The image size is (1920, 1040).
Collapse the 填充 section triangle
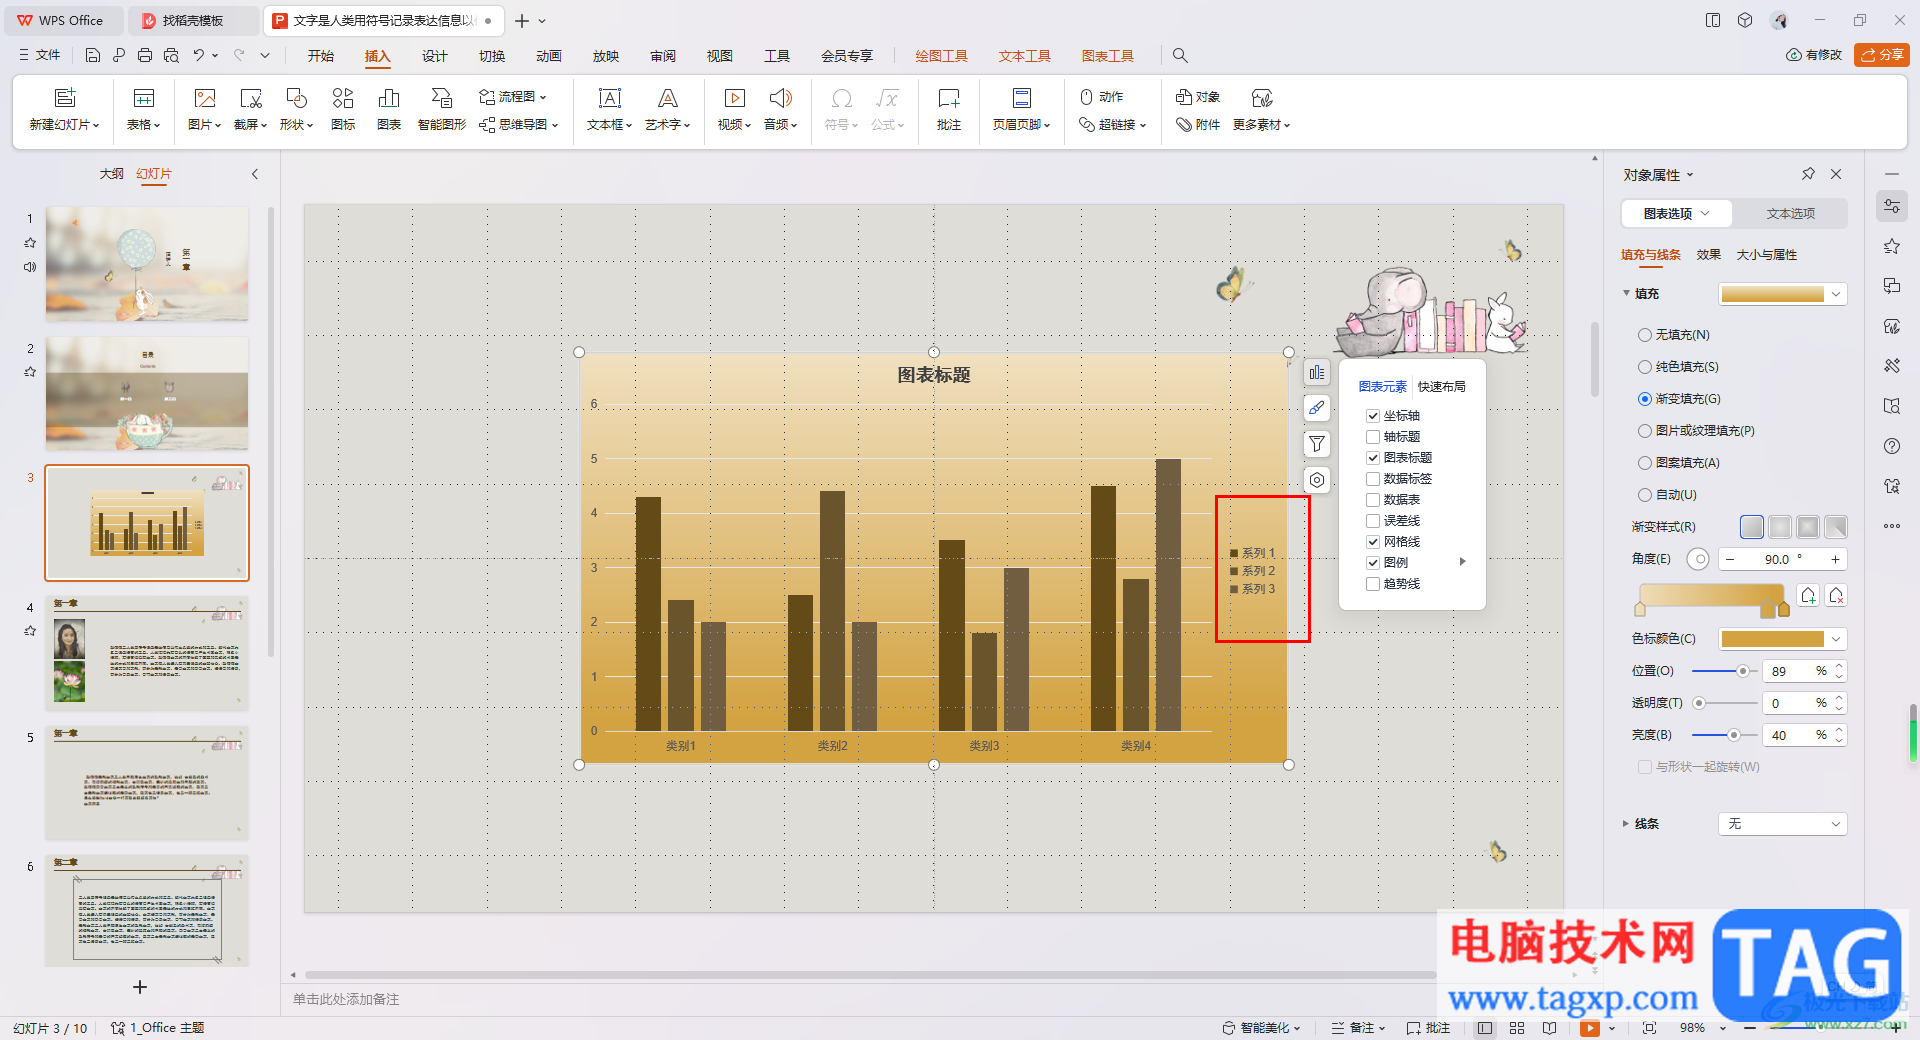coord(1626,293)
